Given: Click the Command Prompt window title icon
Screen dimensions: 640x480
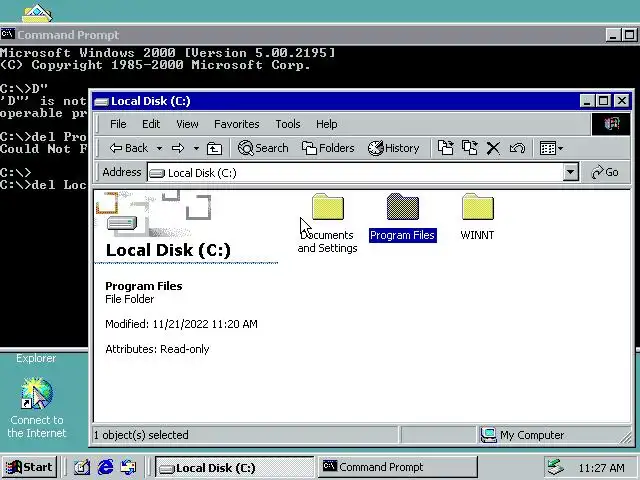Looking at the screenshot, I should (7, 34).
